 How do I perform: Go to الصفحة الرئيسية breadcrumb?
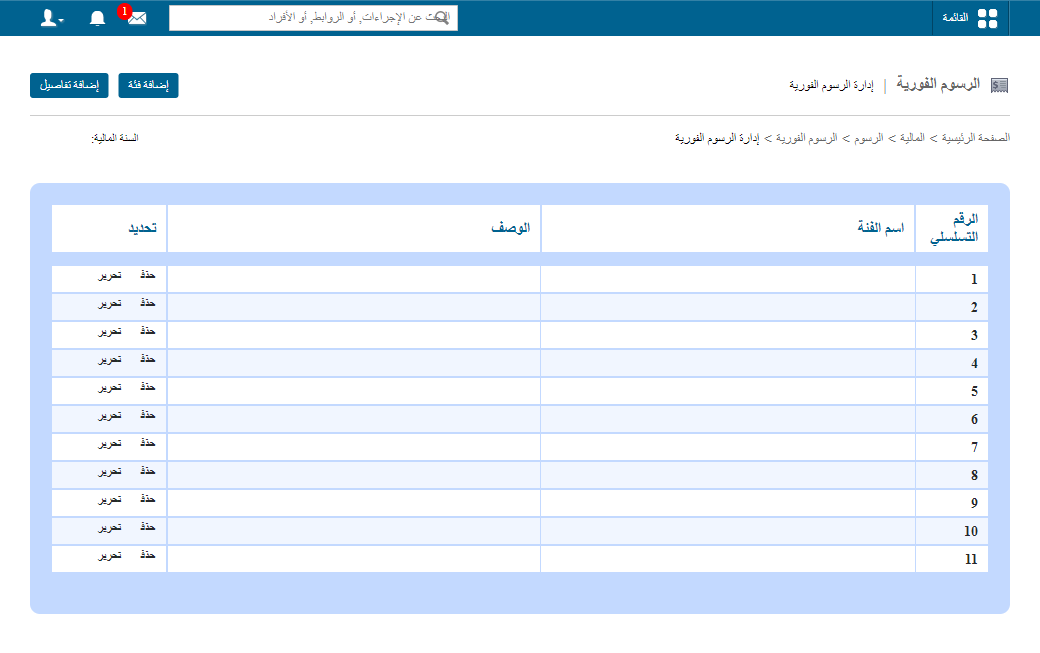[x=976, y=138]
